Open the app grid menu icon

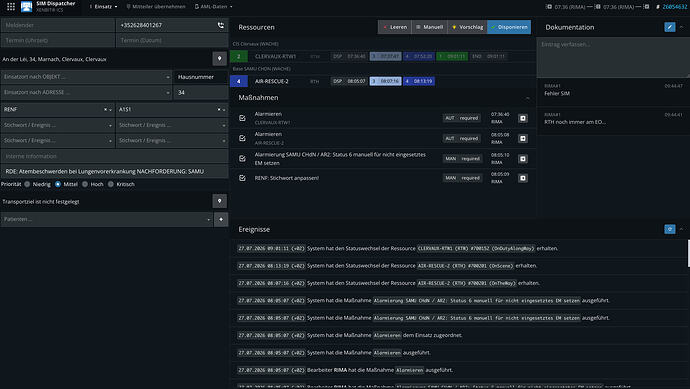coord(11,7)
